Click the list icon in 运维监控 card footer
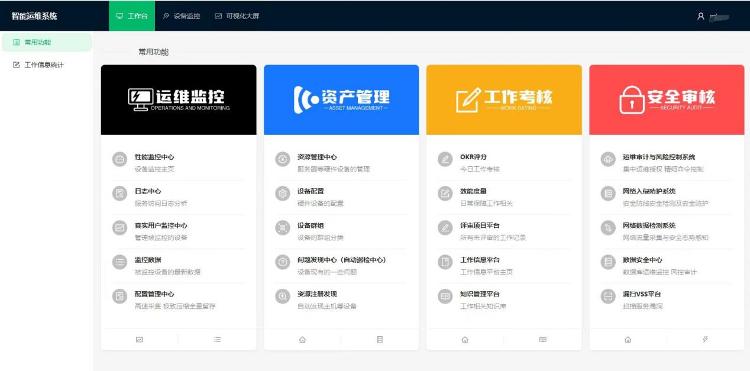750x371 pixels. [x=217, y=340]
